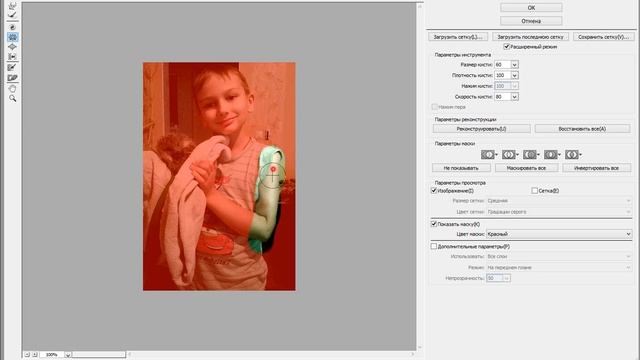Click the Скорость кисти value field
The width and height of the screenshot is (640, 360).
(x=502, y=97)
